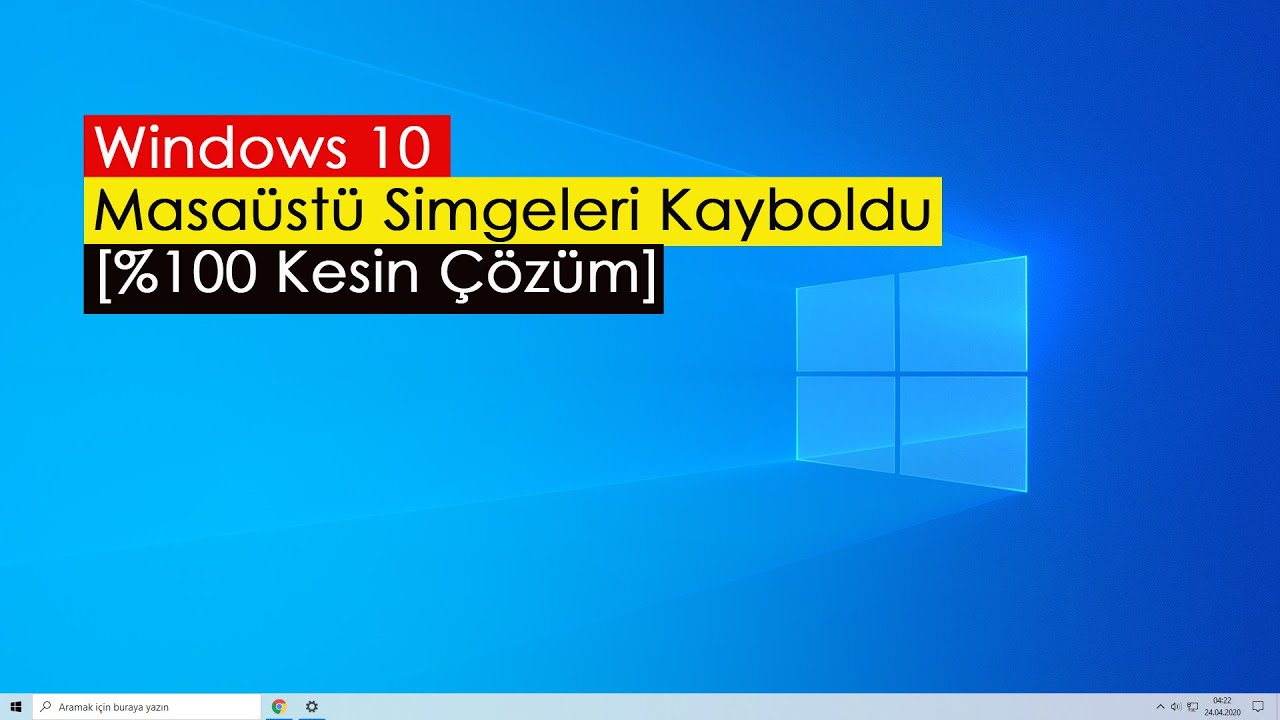This screenshot has width=1280, height=720.
Task: Open the clock showing 04:22
Action: click(x=1222, y=707)
